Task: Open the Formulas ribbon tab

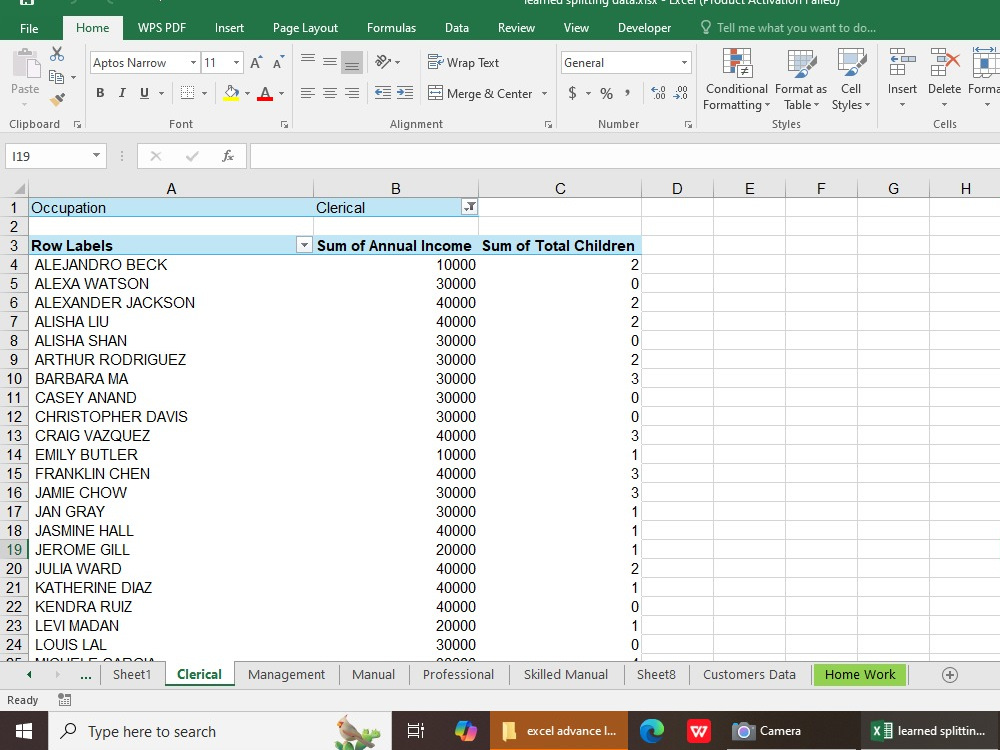Action: [391, 28]
